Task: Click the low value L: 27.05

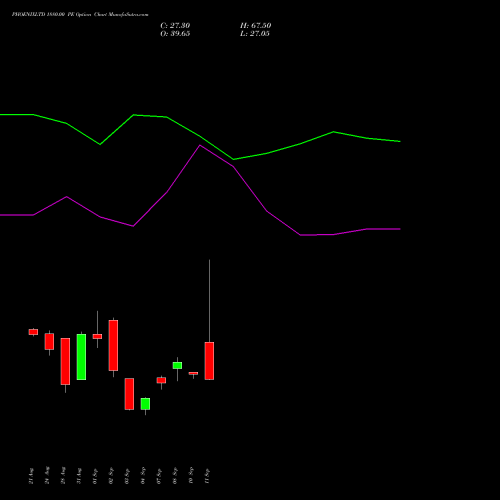Action: tap(255, 34)
